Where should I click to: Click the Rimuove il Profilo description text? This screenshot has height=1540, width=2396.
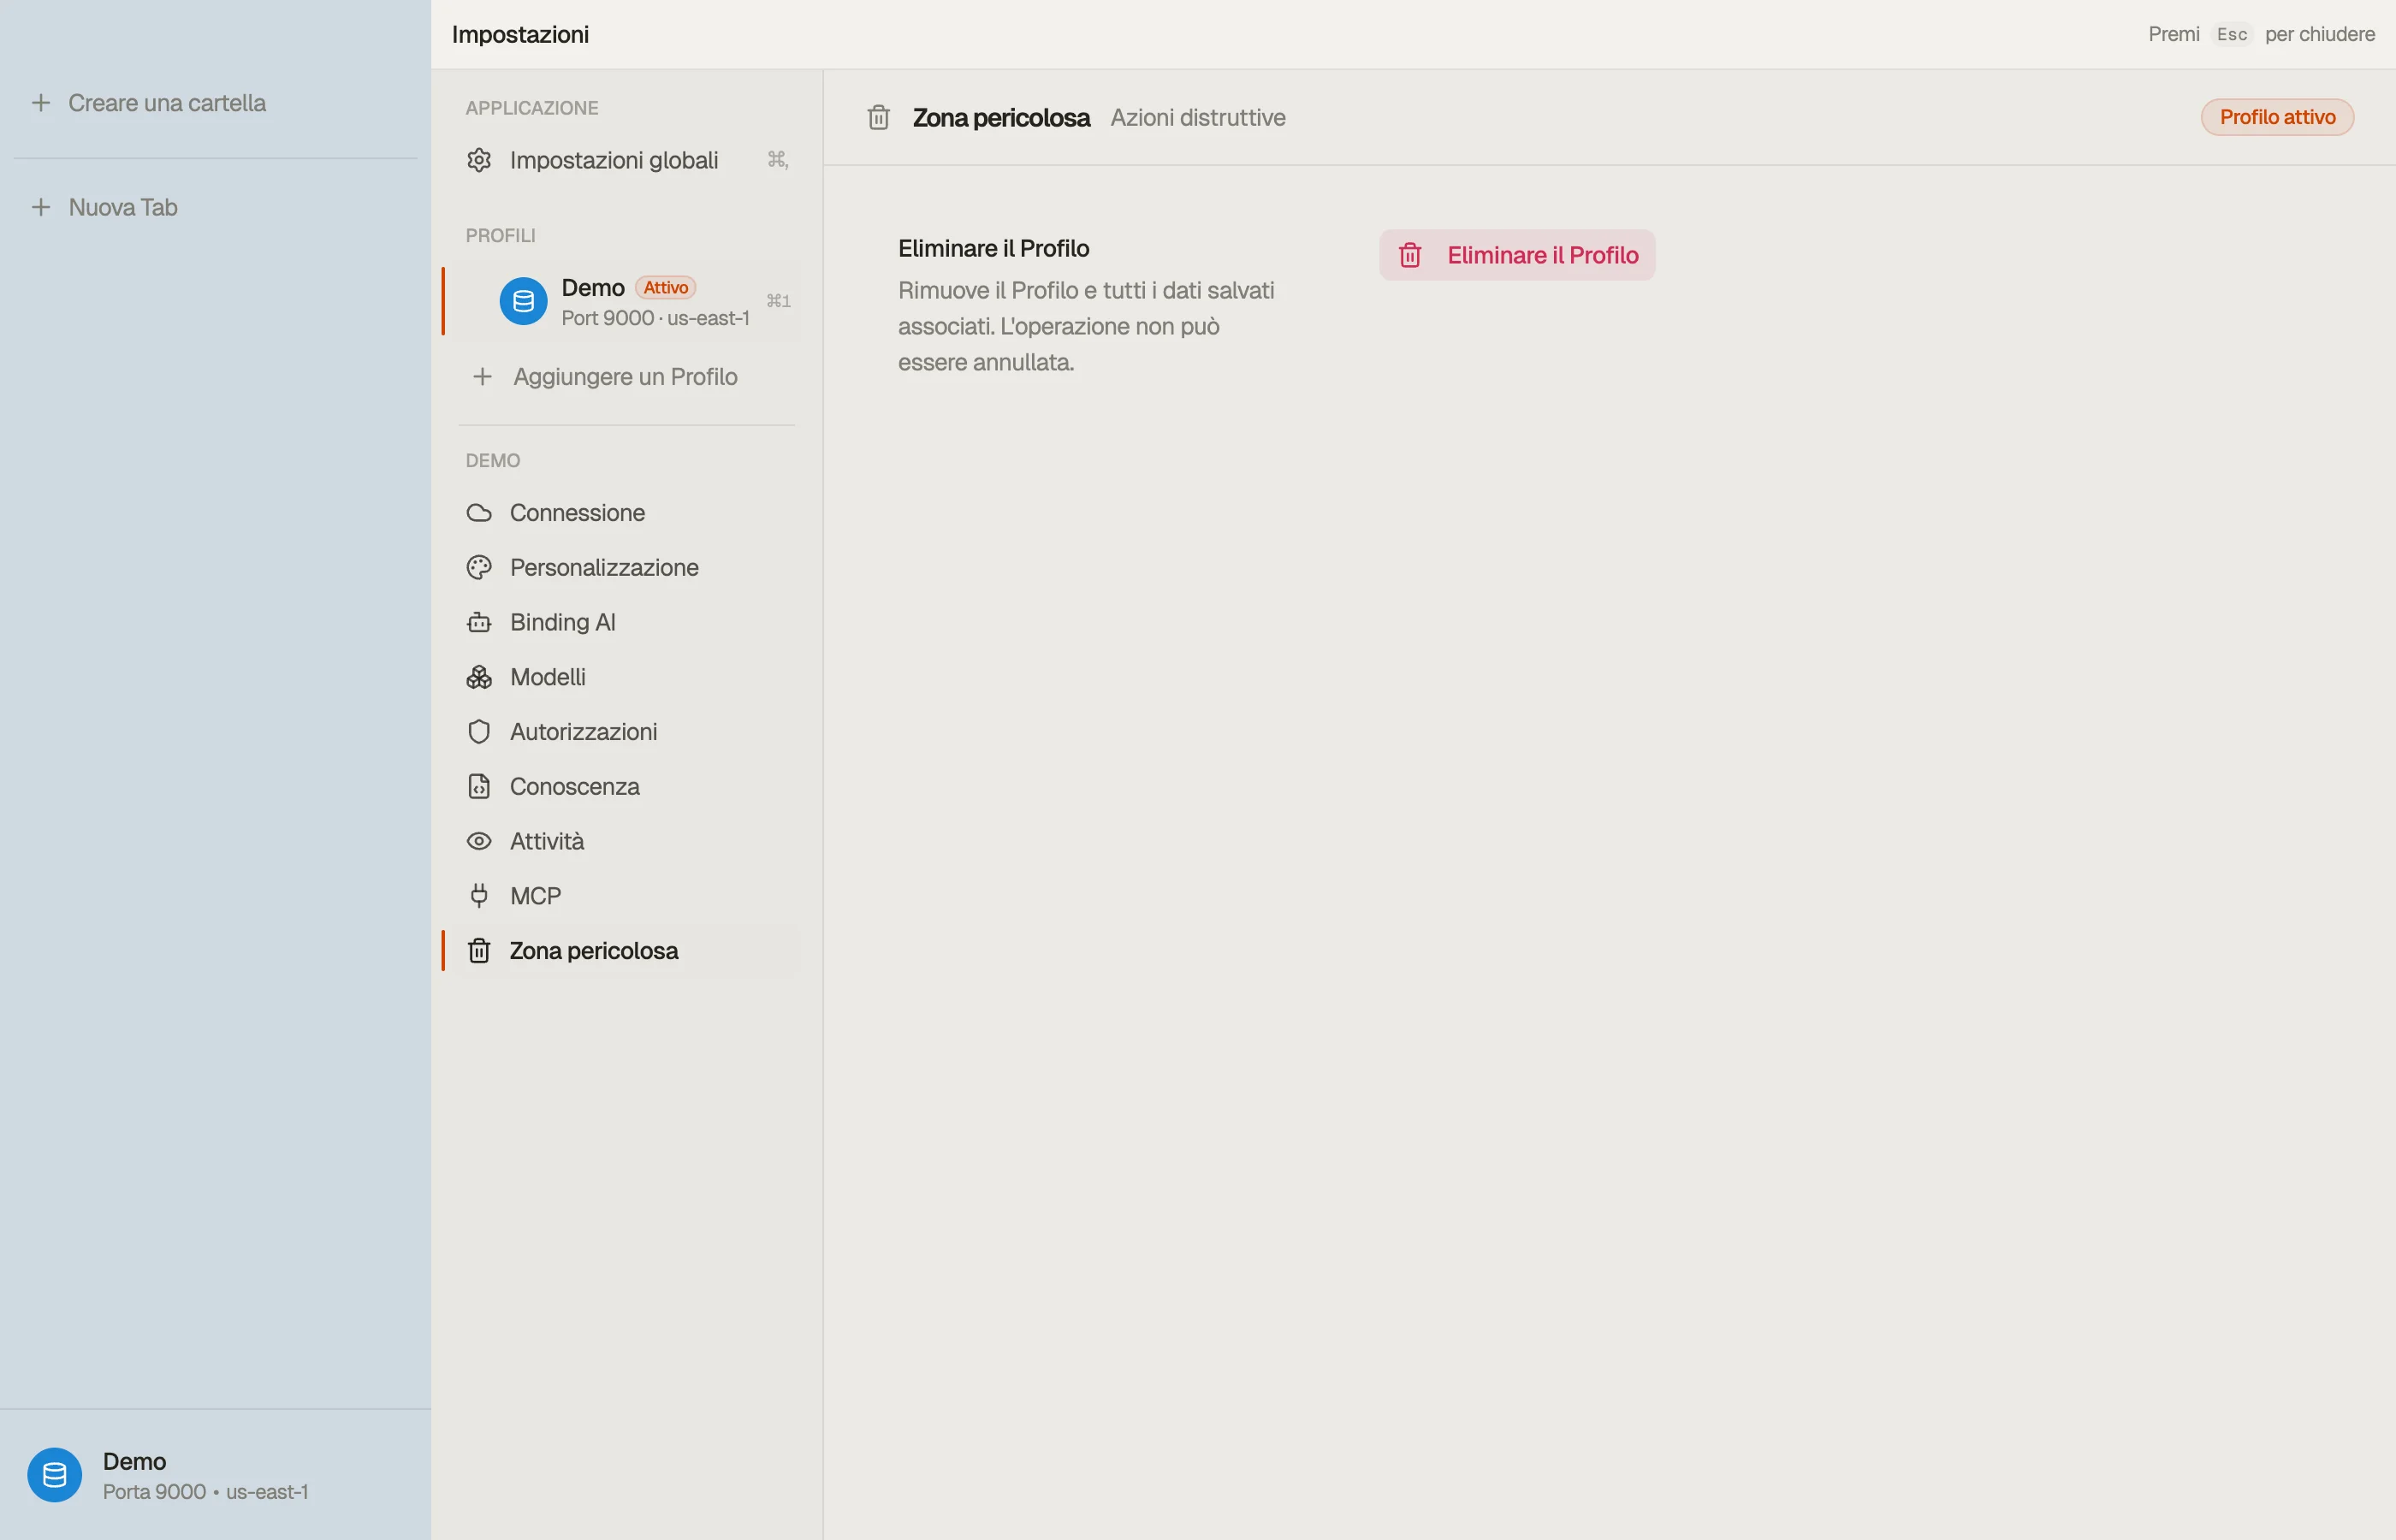click(1086, 326)
